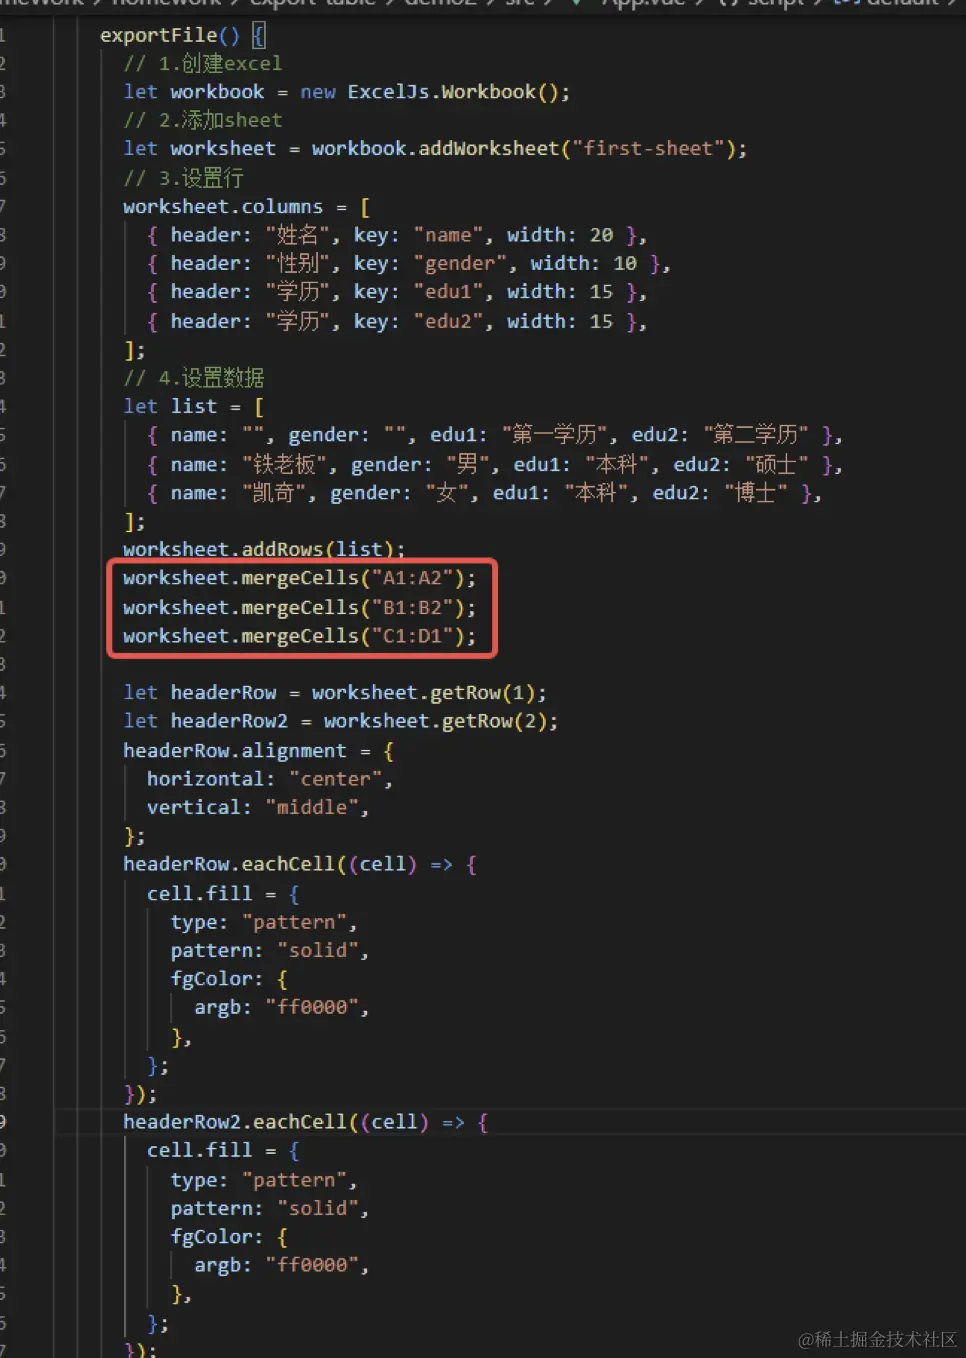Image resolution: width=966 pixels, height=1358 pixels.
Task: Click 'vertical: "middle"' property
Action: [252, 807]
